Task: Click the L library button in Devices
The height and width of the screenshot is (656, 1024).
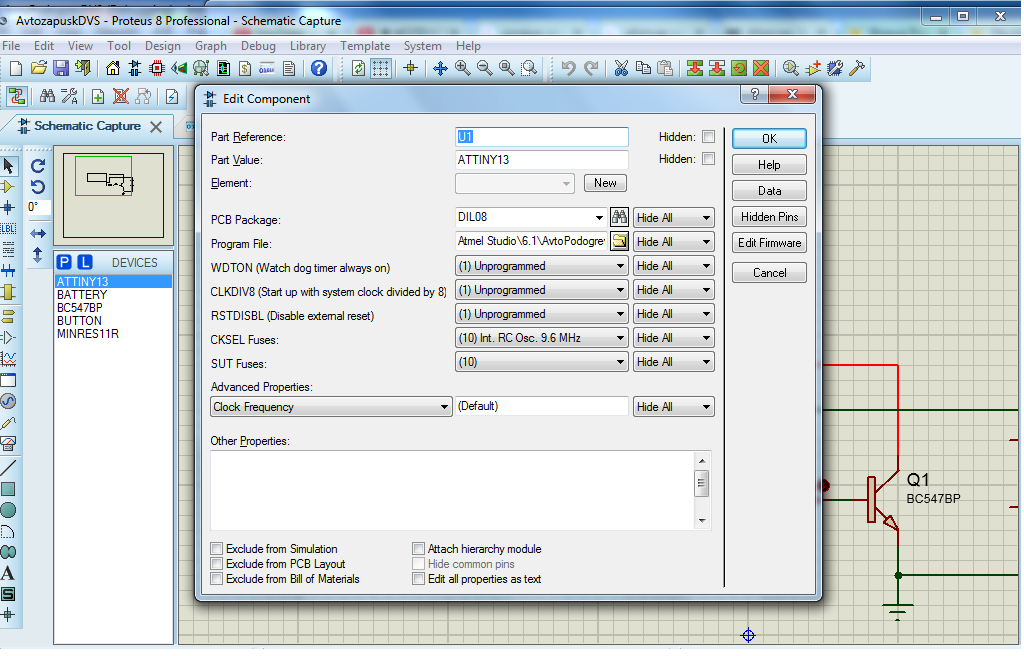Action: 85,262
